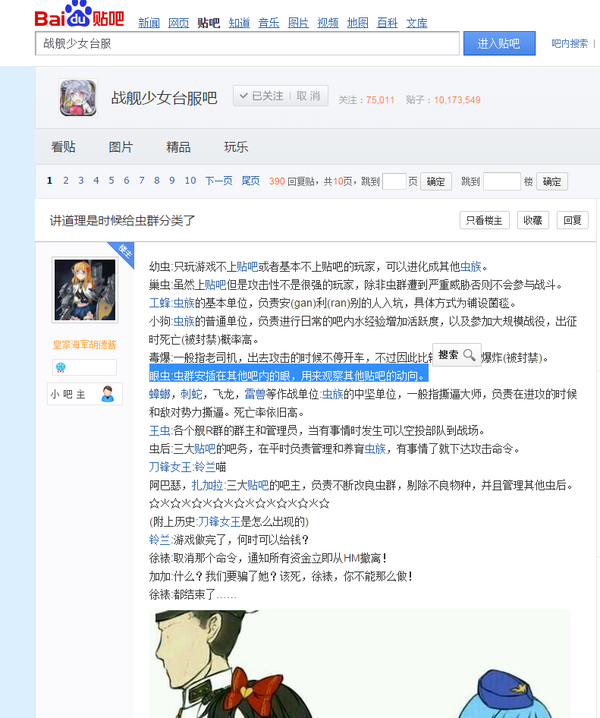Screen dimensions: 600x718
Task: Click the 小吧主 moderator badge icon
Action: pos(108,394)
